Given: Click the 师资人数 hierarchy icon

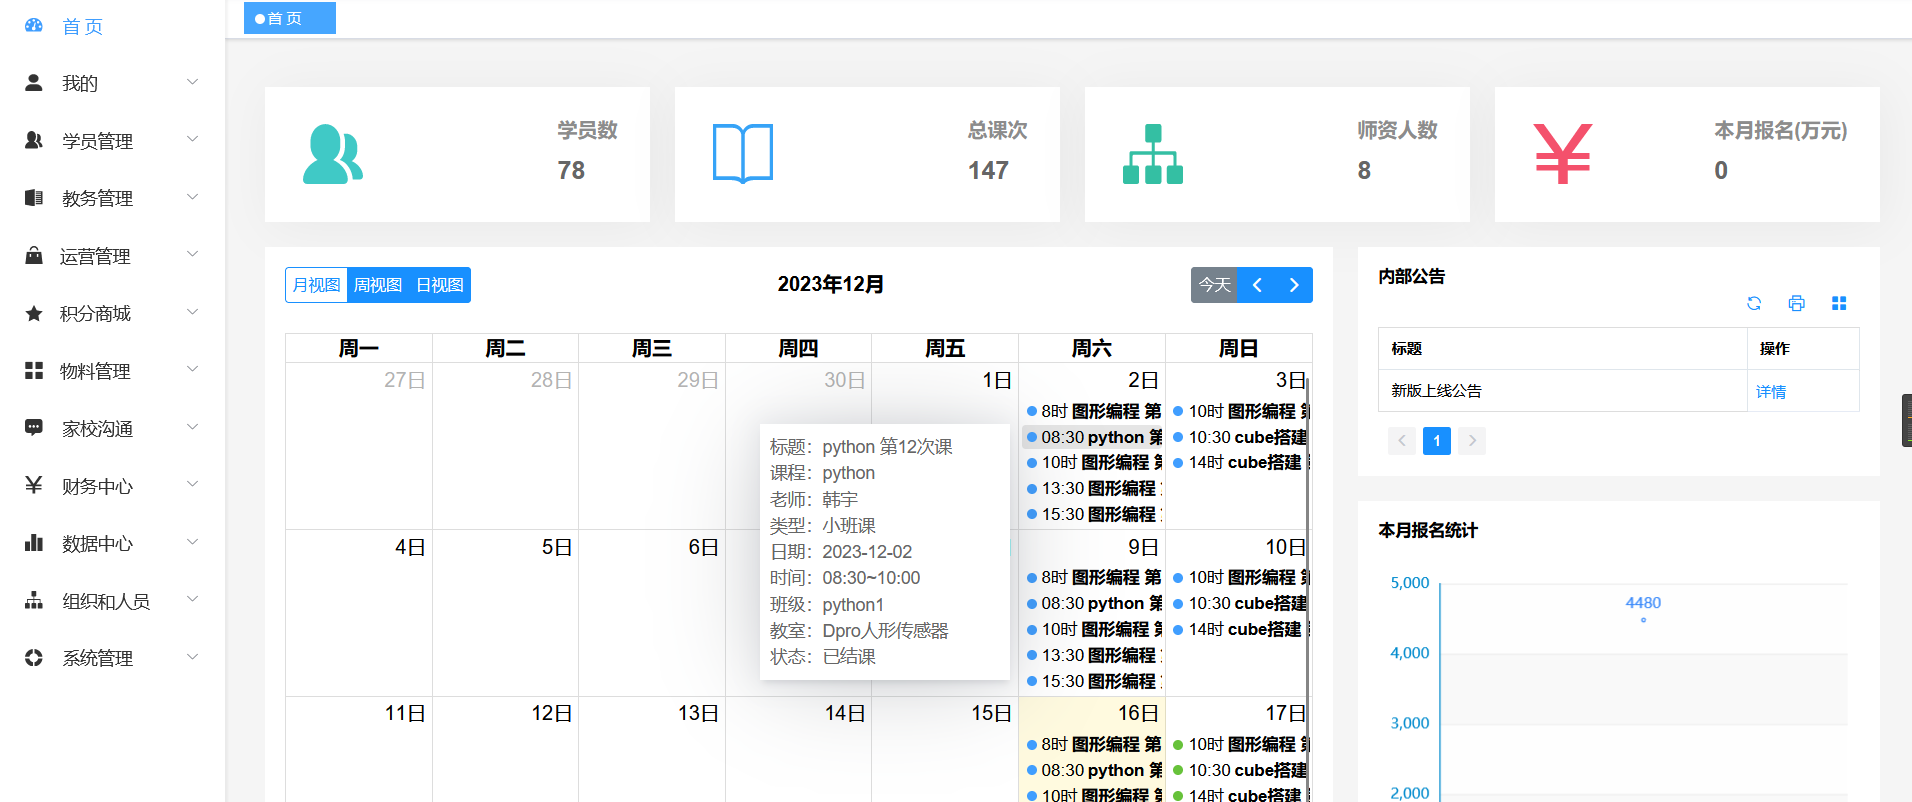Looking at the screenshot, I should (x=1153, y=154).
